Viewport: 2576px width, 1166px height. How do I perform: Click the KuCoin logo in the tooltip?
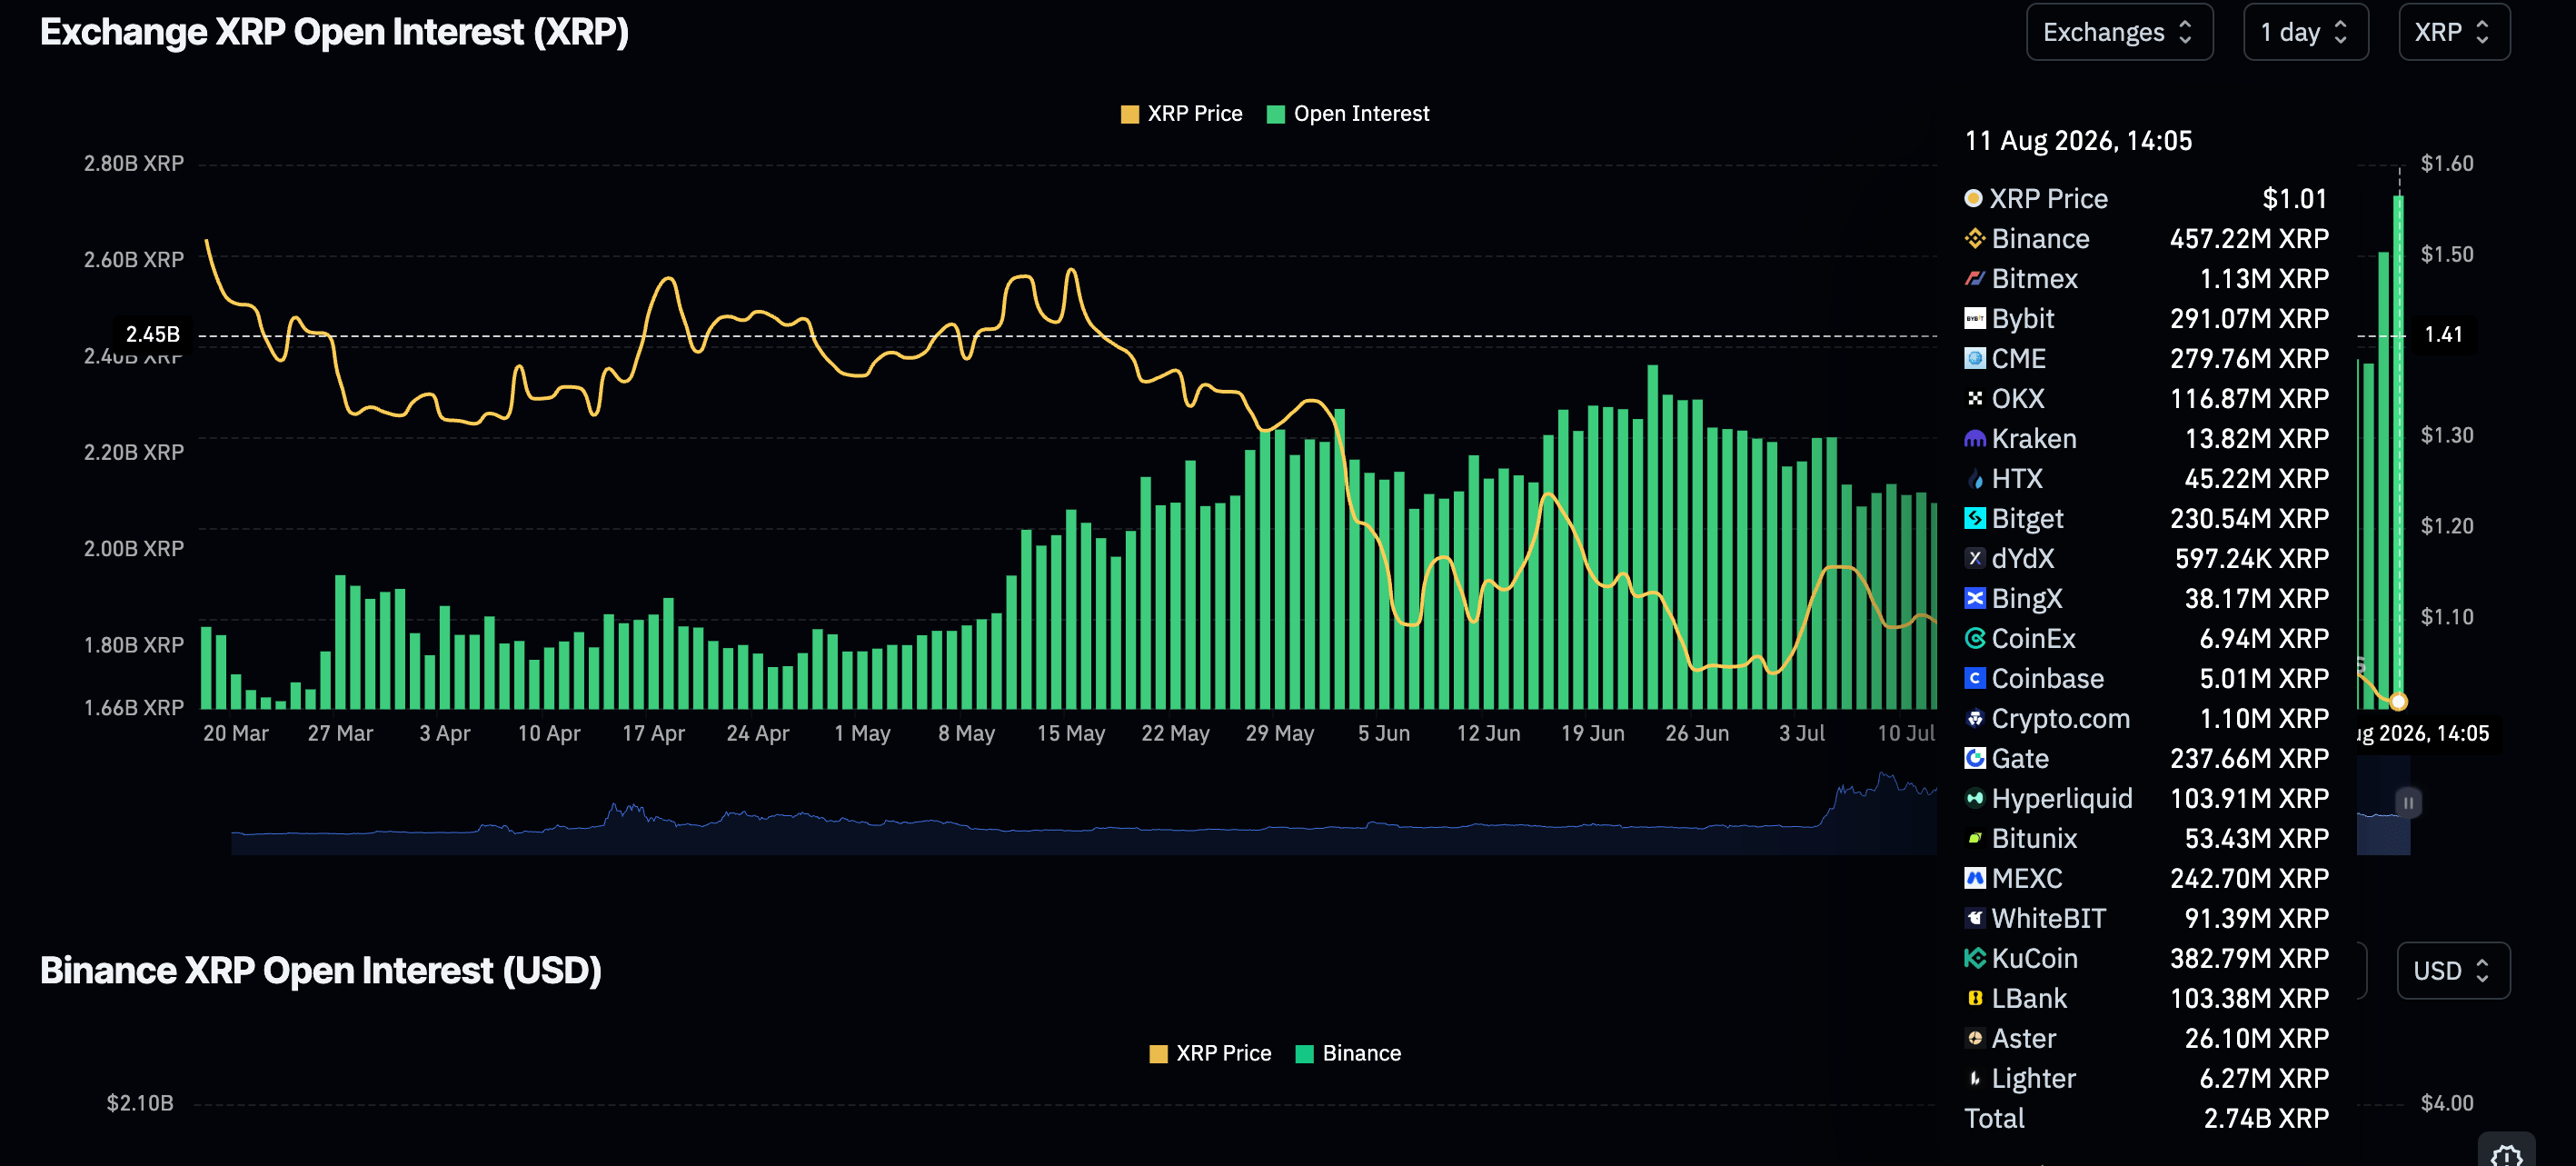click(1974, 958)
